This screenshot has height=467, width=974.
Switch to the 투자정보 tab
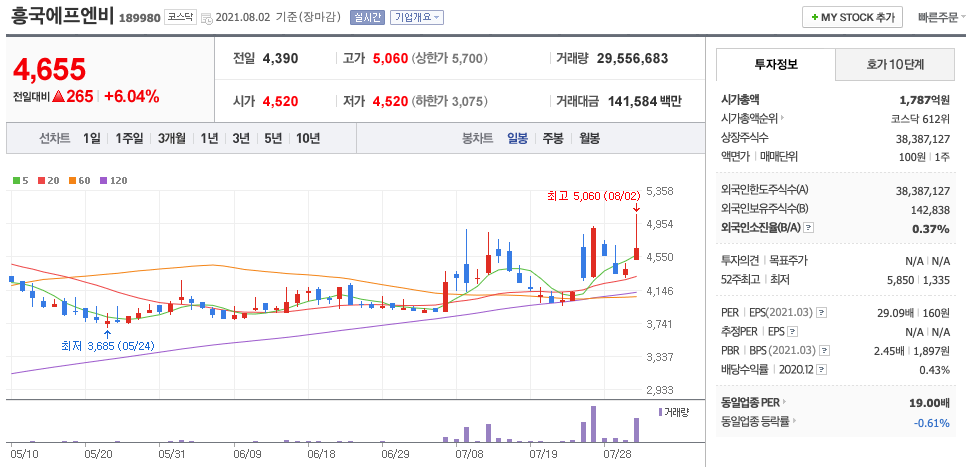(x=776, y=65)
